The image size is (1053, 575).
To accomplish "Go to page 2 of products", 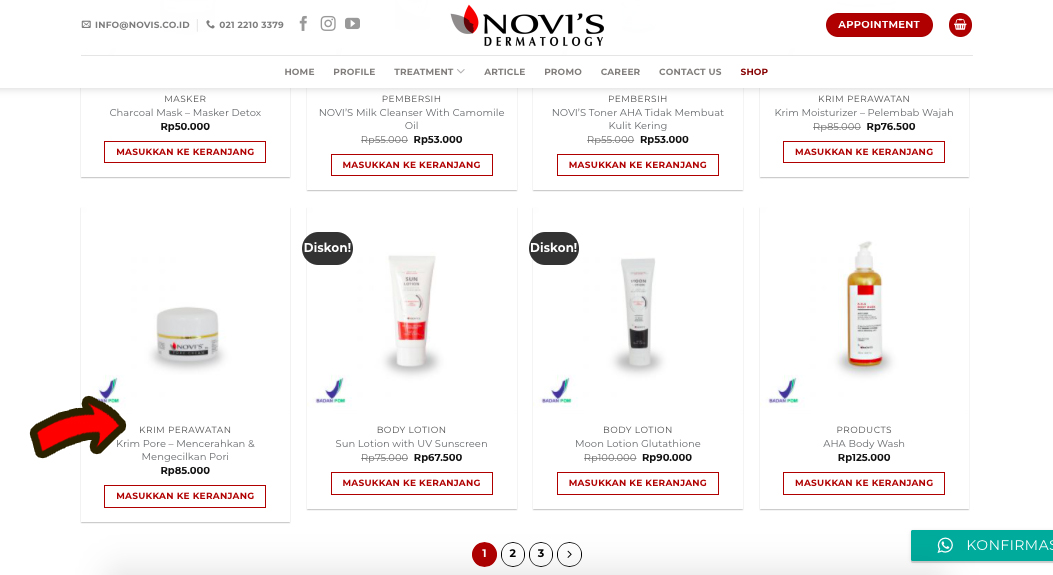I will pos(512,554).
